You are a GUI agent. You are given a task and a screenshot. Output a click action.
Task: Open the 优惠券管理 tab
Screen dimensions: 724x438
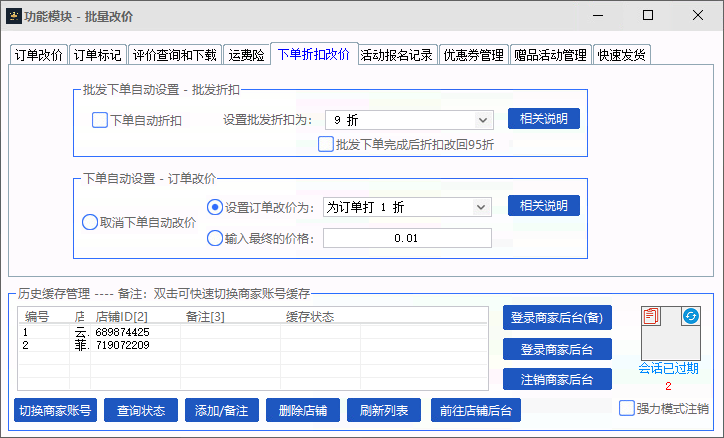click(x=473, y=56)
